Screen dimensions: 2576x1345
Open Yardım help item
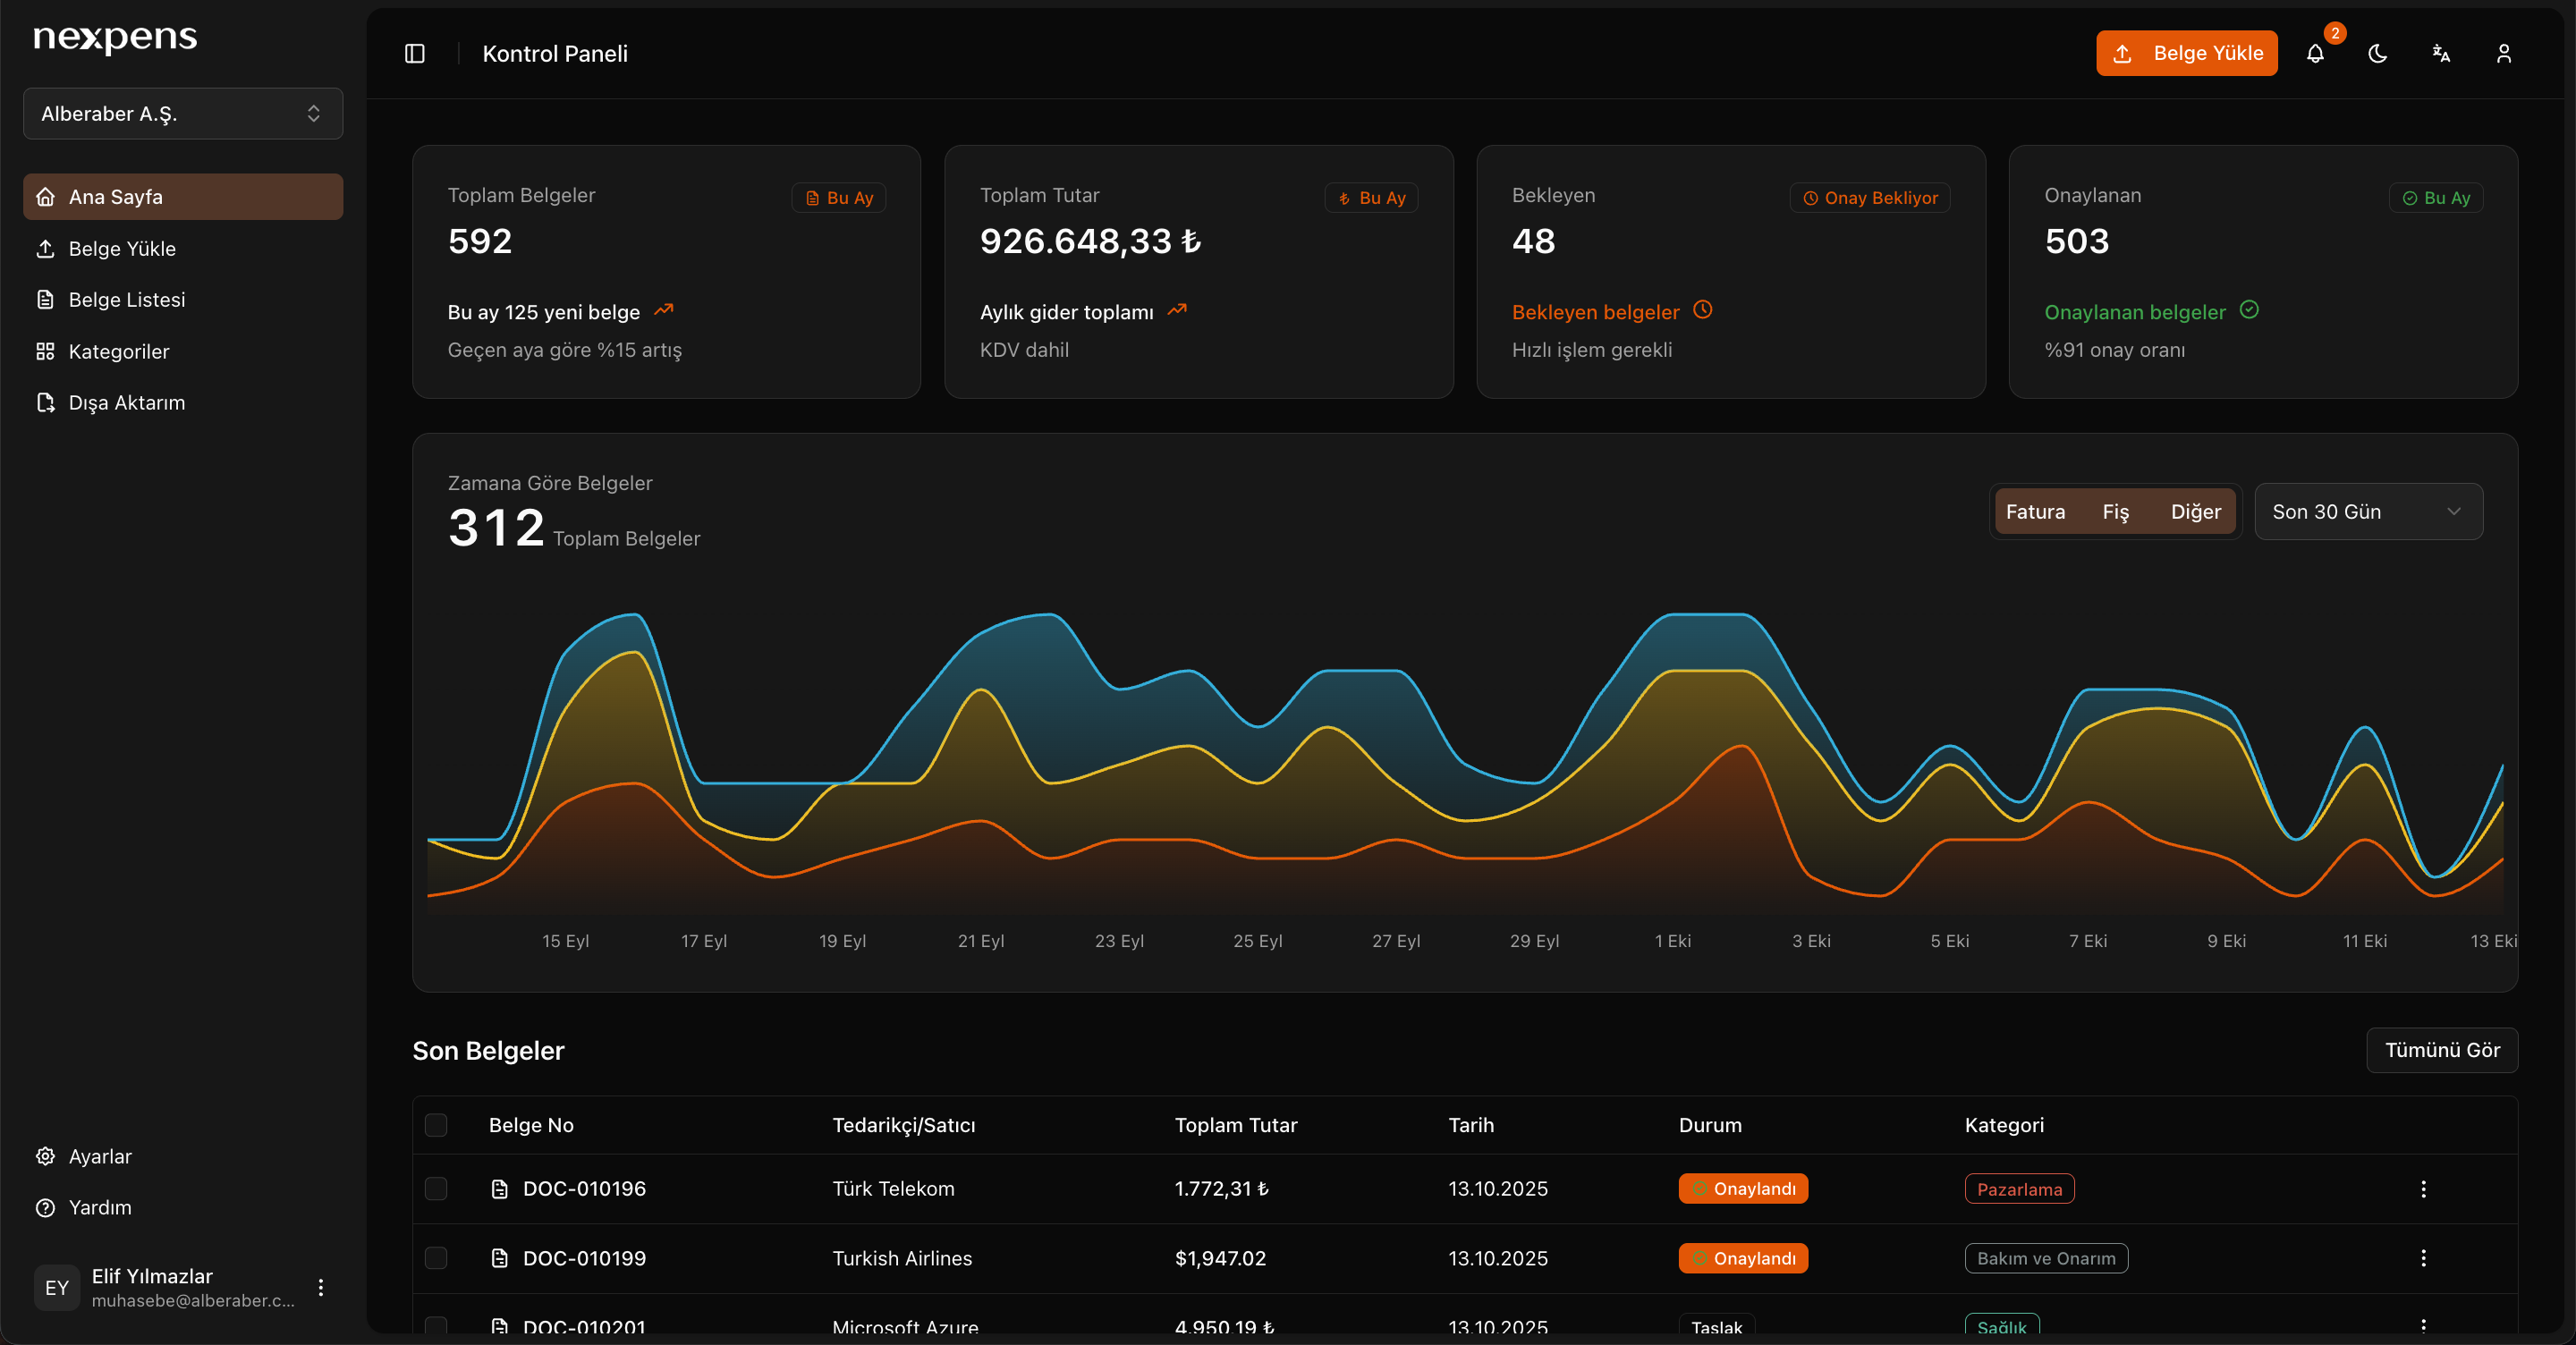click(100, 1208)
